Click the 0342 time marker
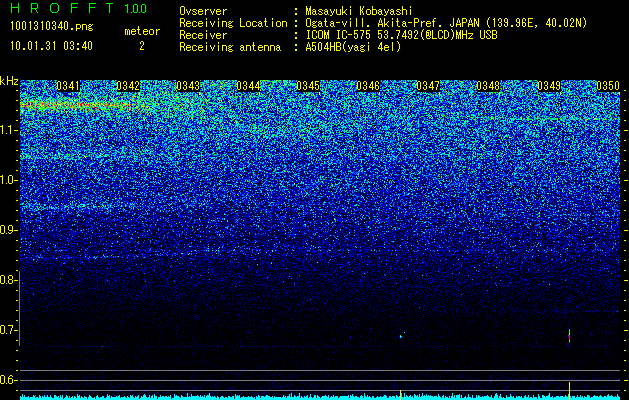629x400 pixels. tap(128, 86)
